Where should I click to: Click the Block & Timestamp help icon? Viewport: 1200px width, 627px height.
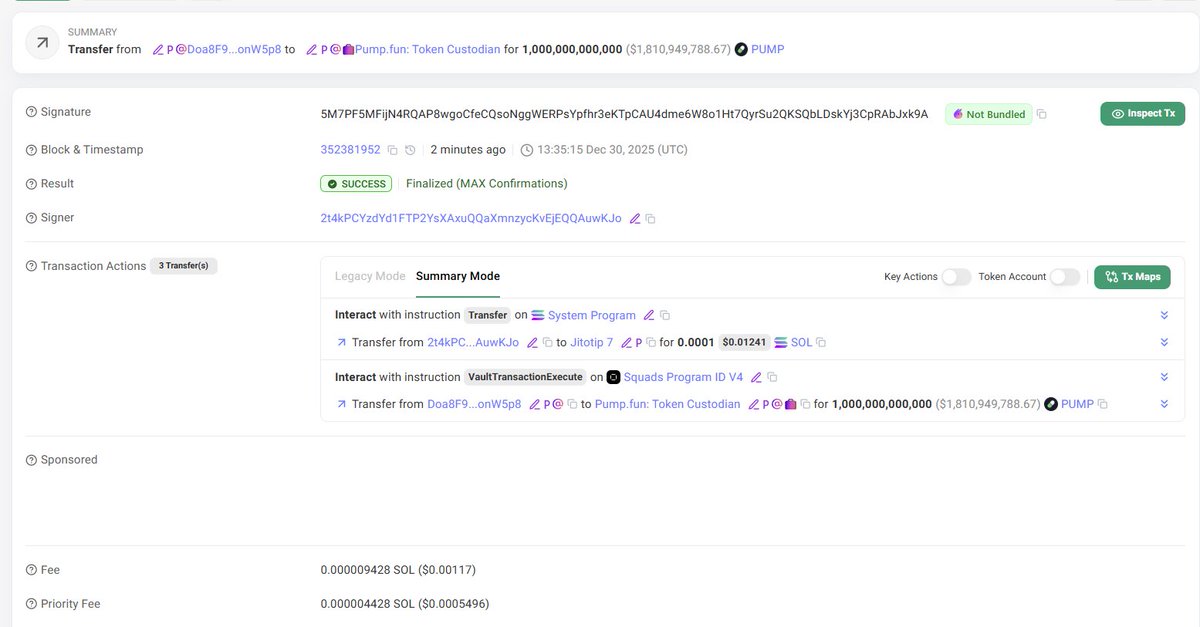[31, 150]
